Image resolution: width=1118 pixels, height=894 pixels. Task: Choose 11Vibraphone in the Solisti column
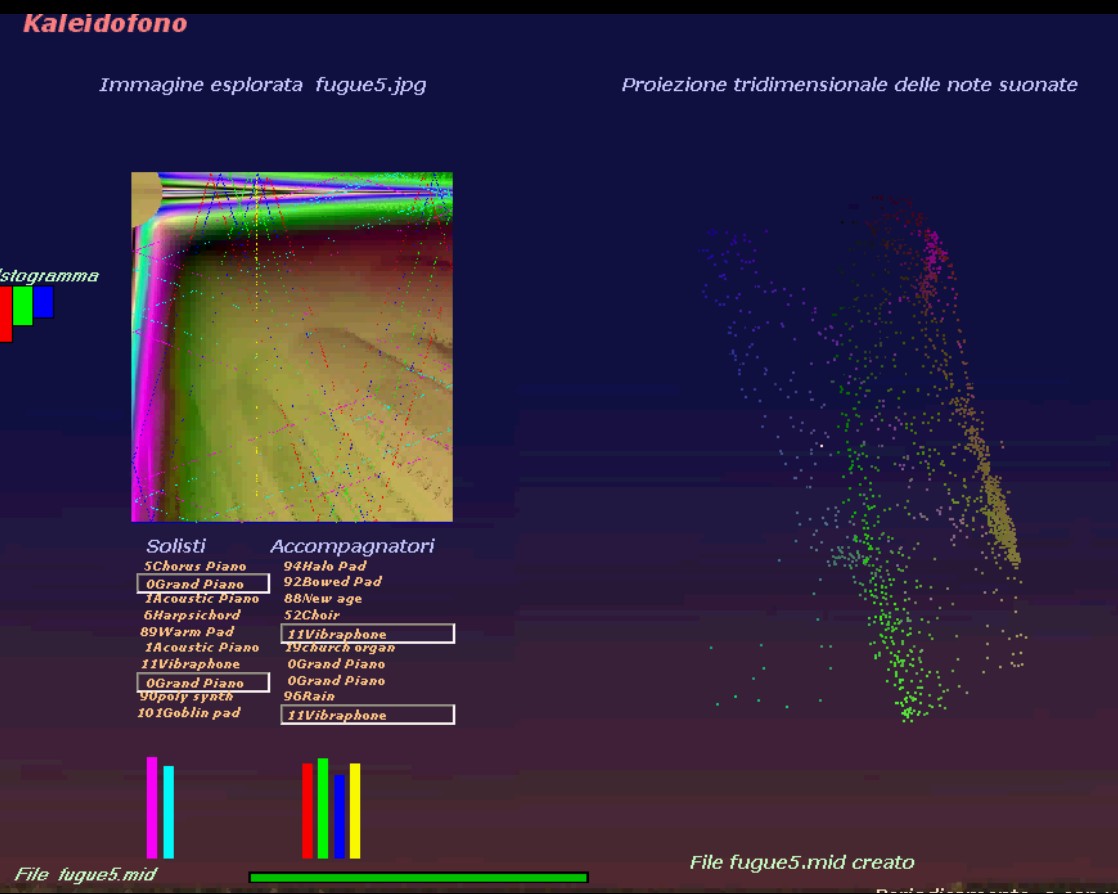(x=190, y=664)
